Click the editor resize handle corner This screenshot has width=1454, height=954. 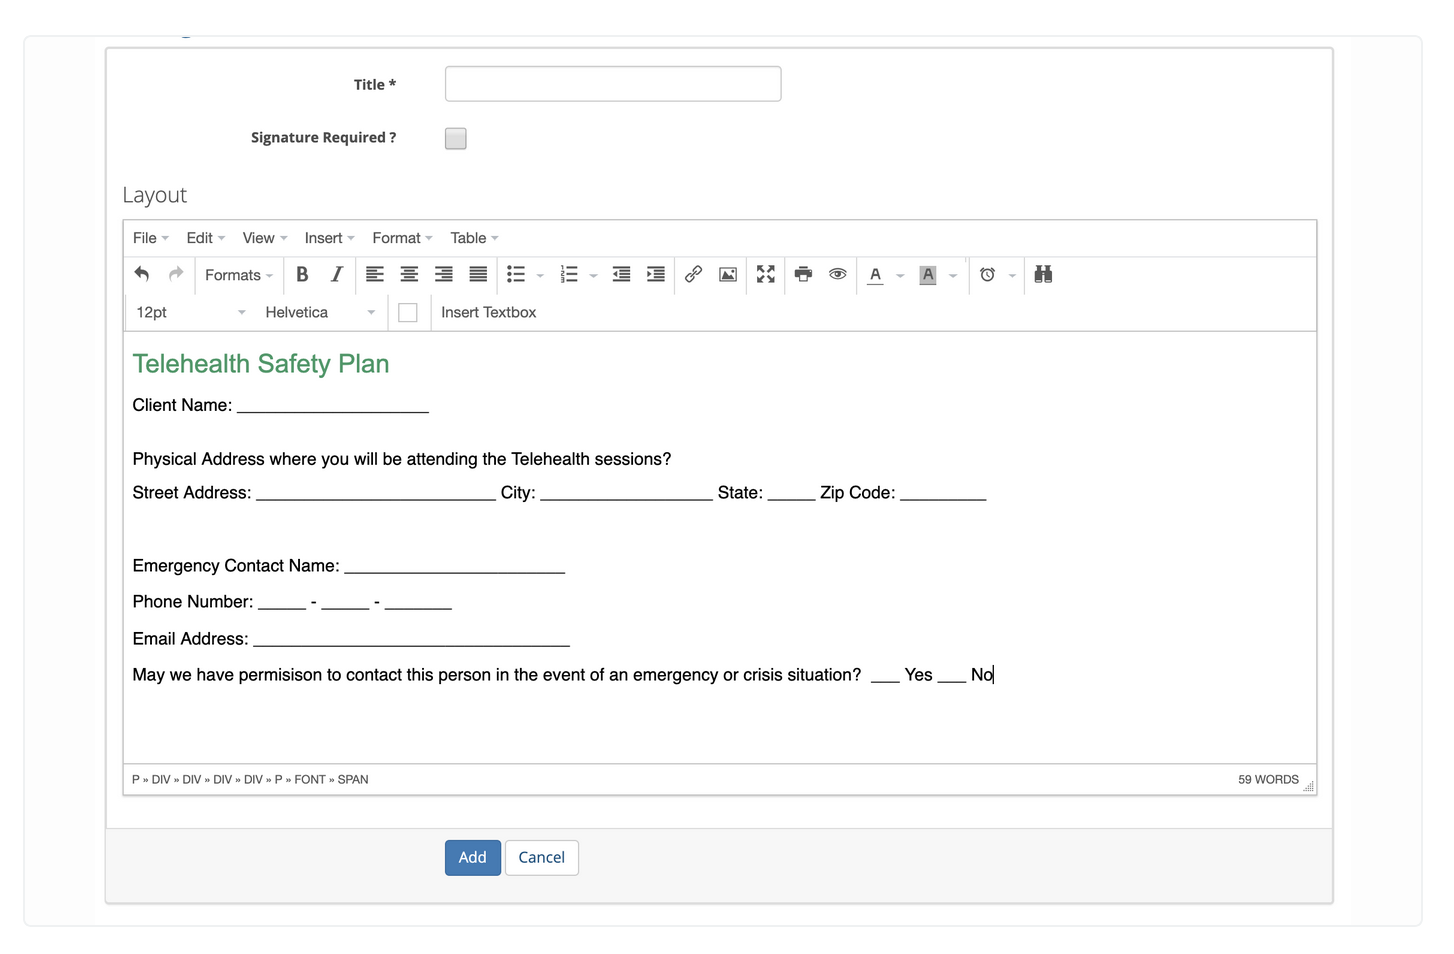pos(1308,787)
